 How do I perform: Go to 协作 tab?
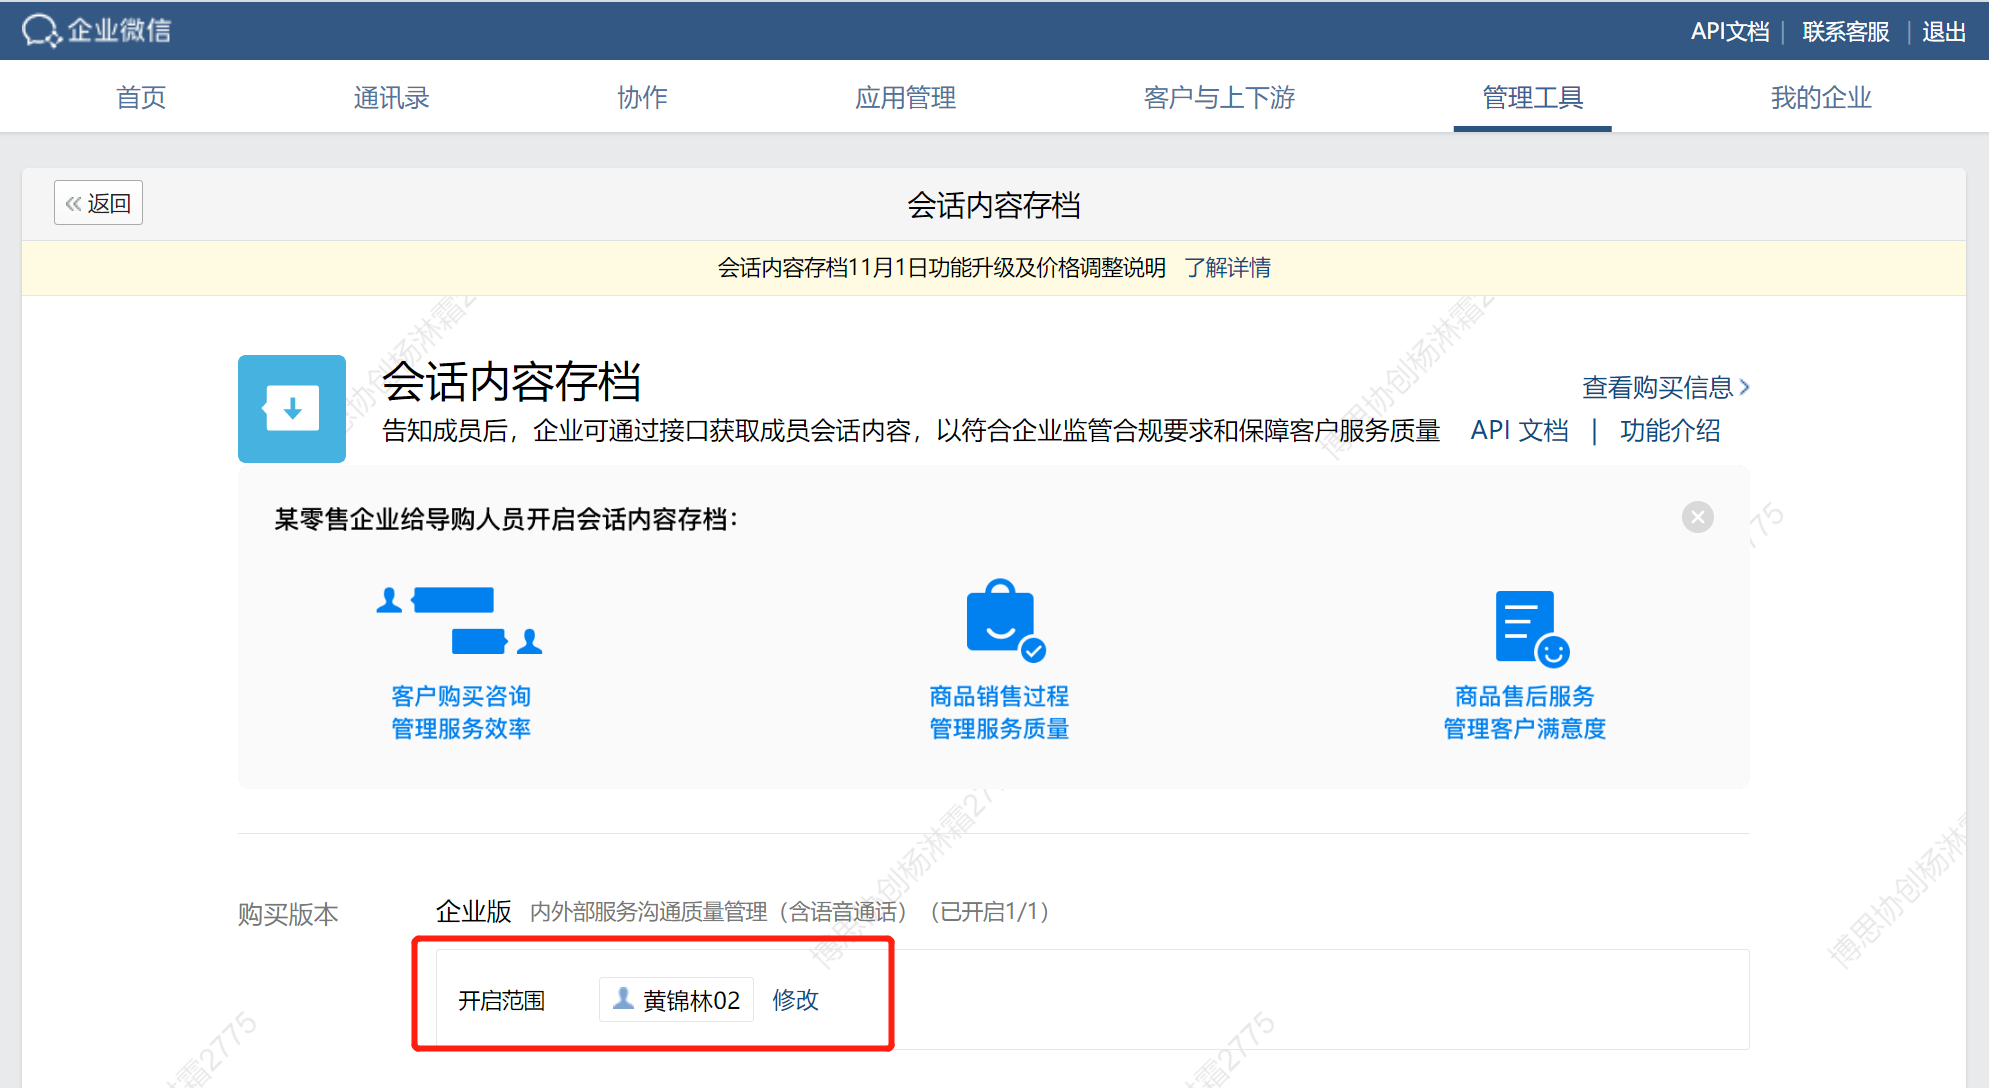pos(642,97)
